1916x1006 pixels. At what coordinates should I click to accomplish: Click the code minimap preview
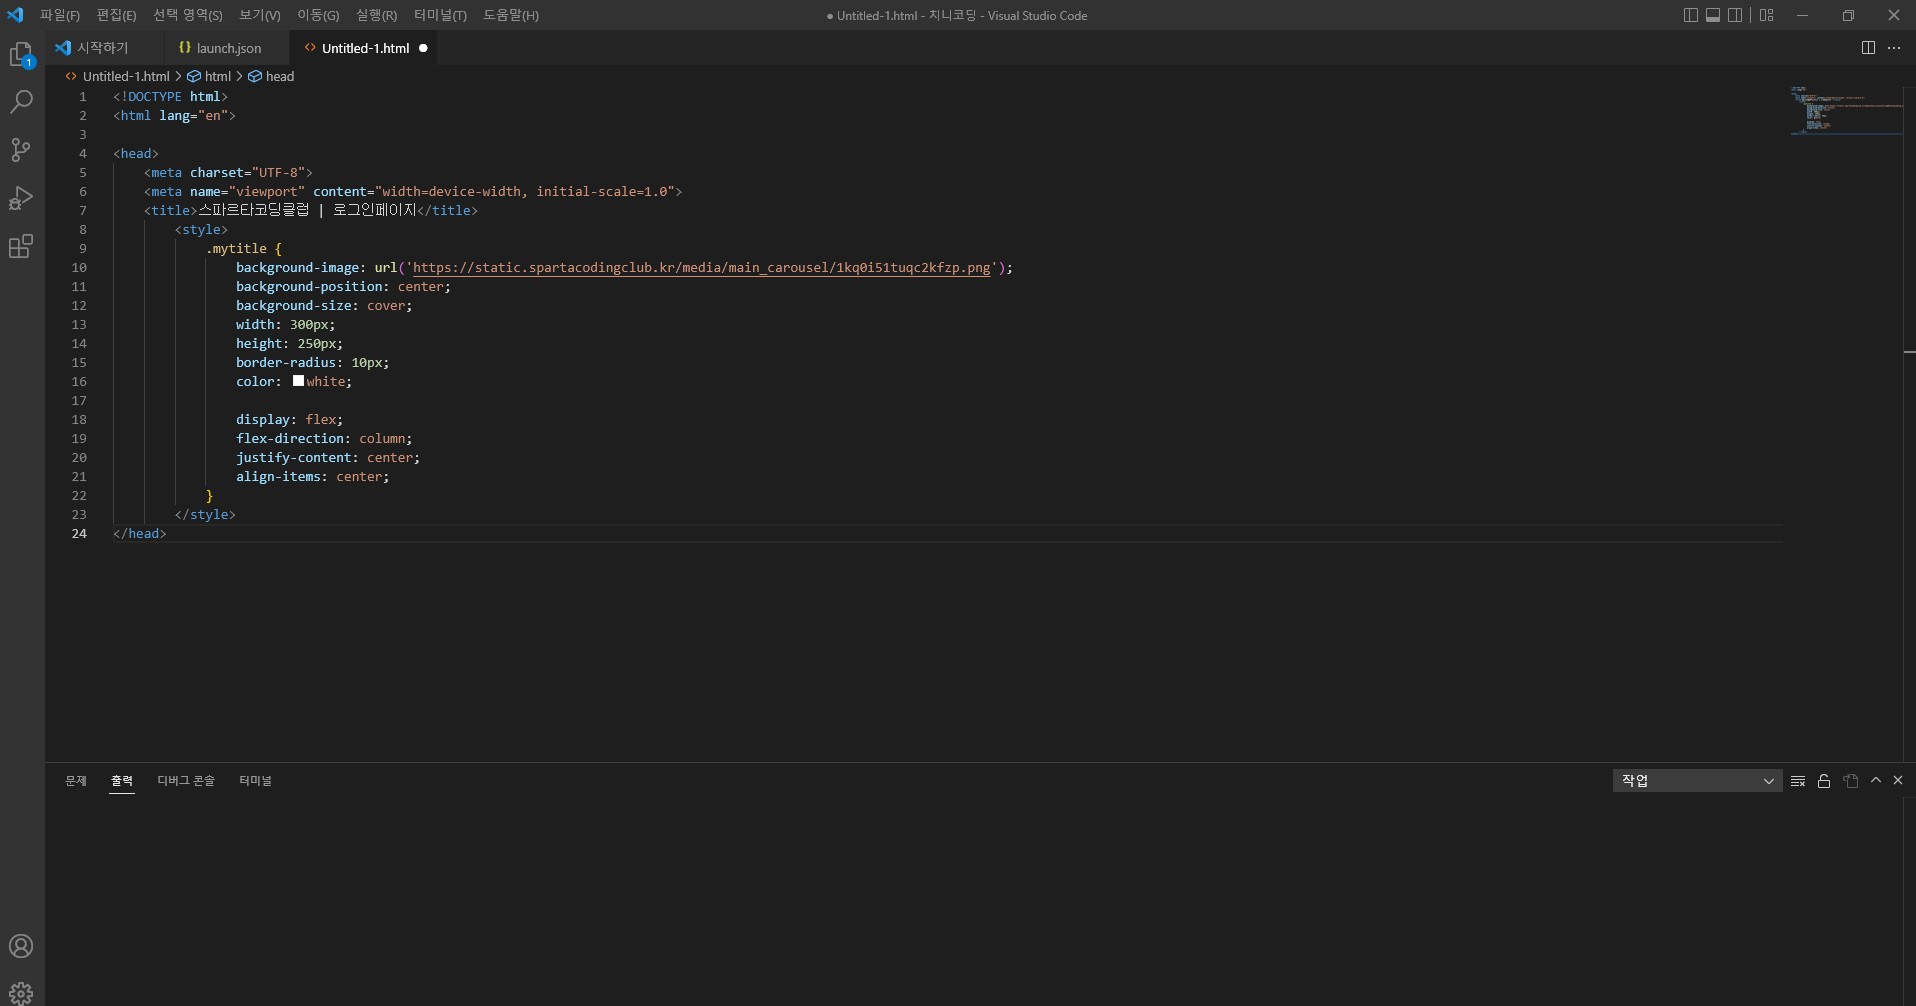point(1846,110)
